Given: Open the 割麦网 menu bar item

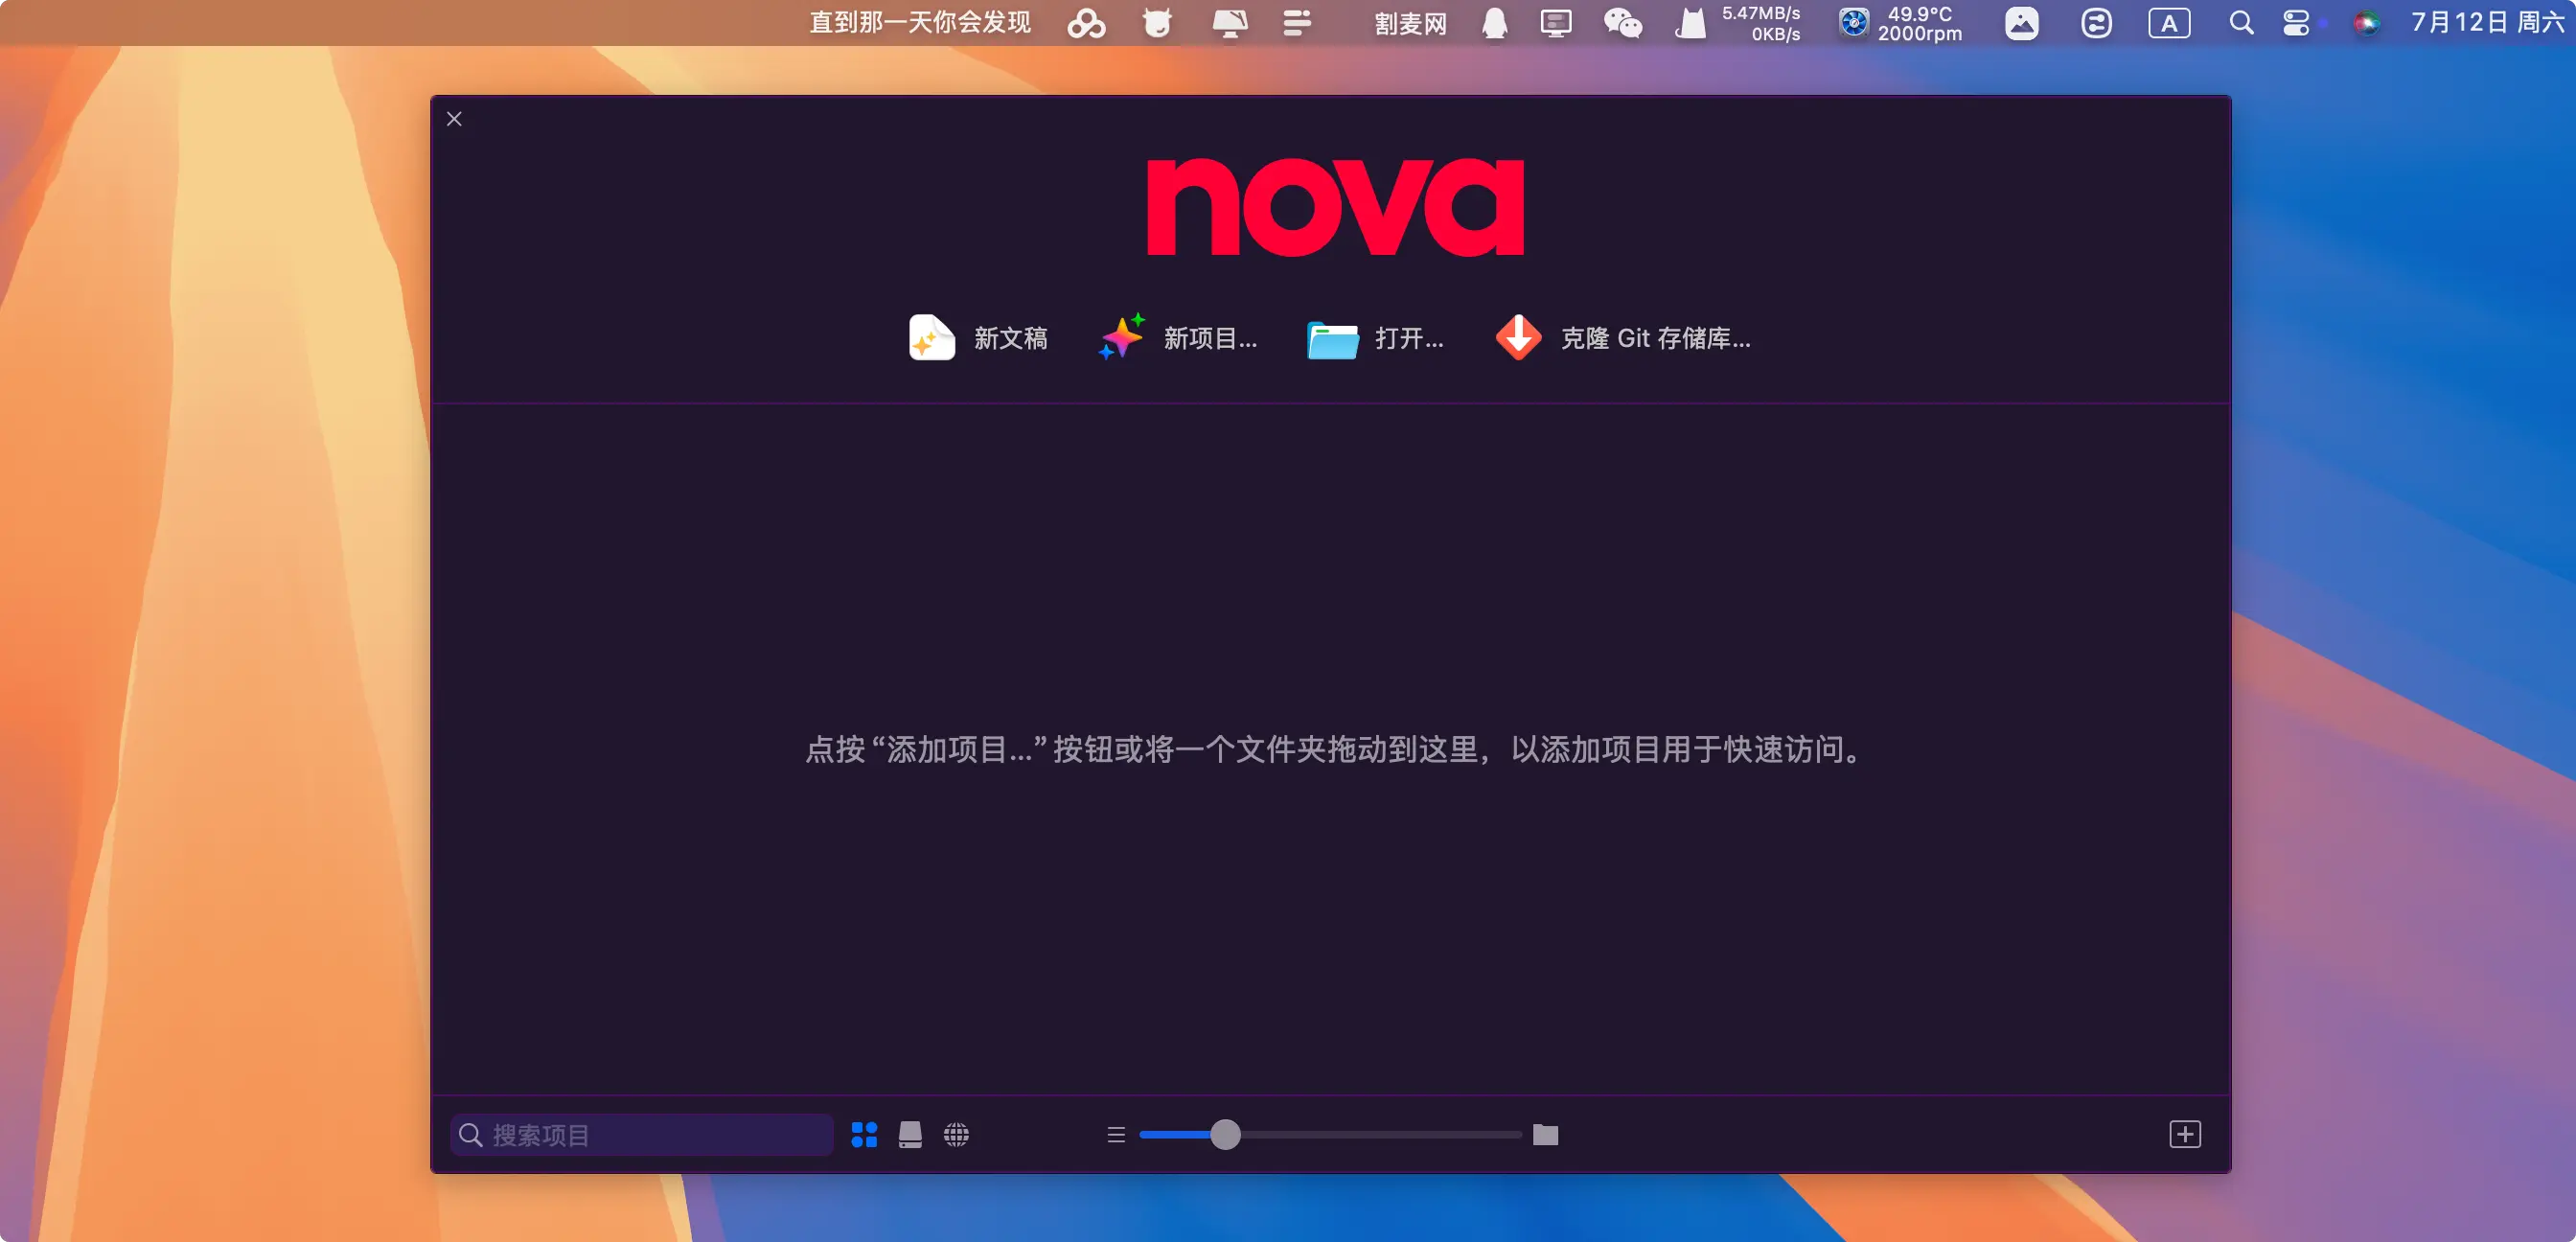Looking at the screenshot, I should tap(1410, 23).
